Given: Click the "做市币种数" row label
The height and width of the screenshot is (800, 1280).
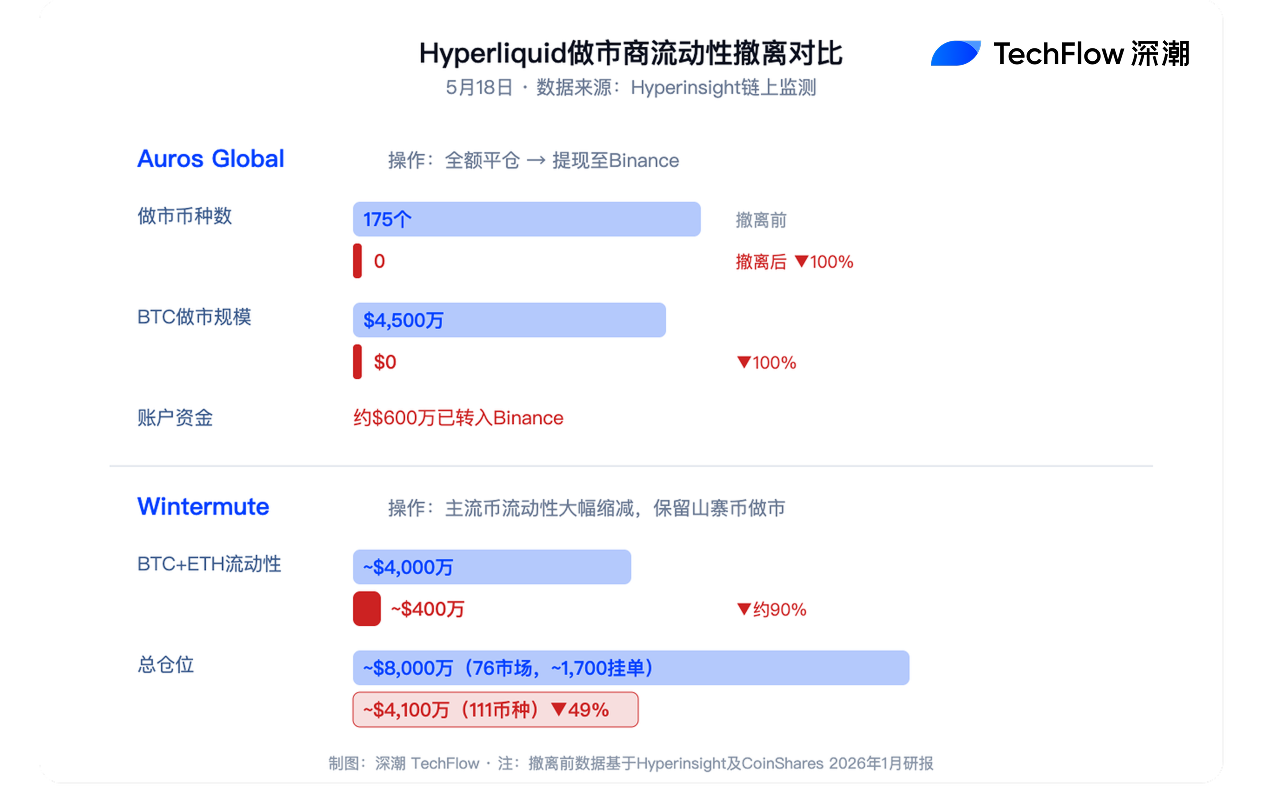Looking at the screenshot, I should pos(185,216).
